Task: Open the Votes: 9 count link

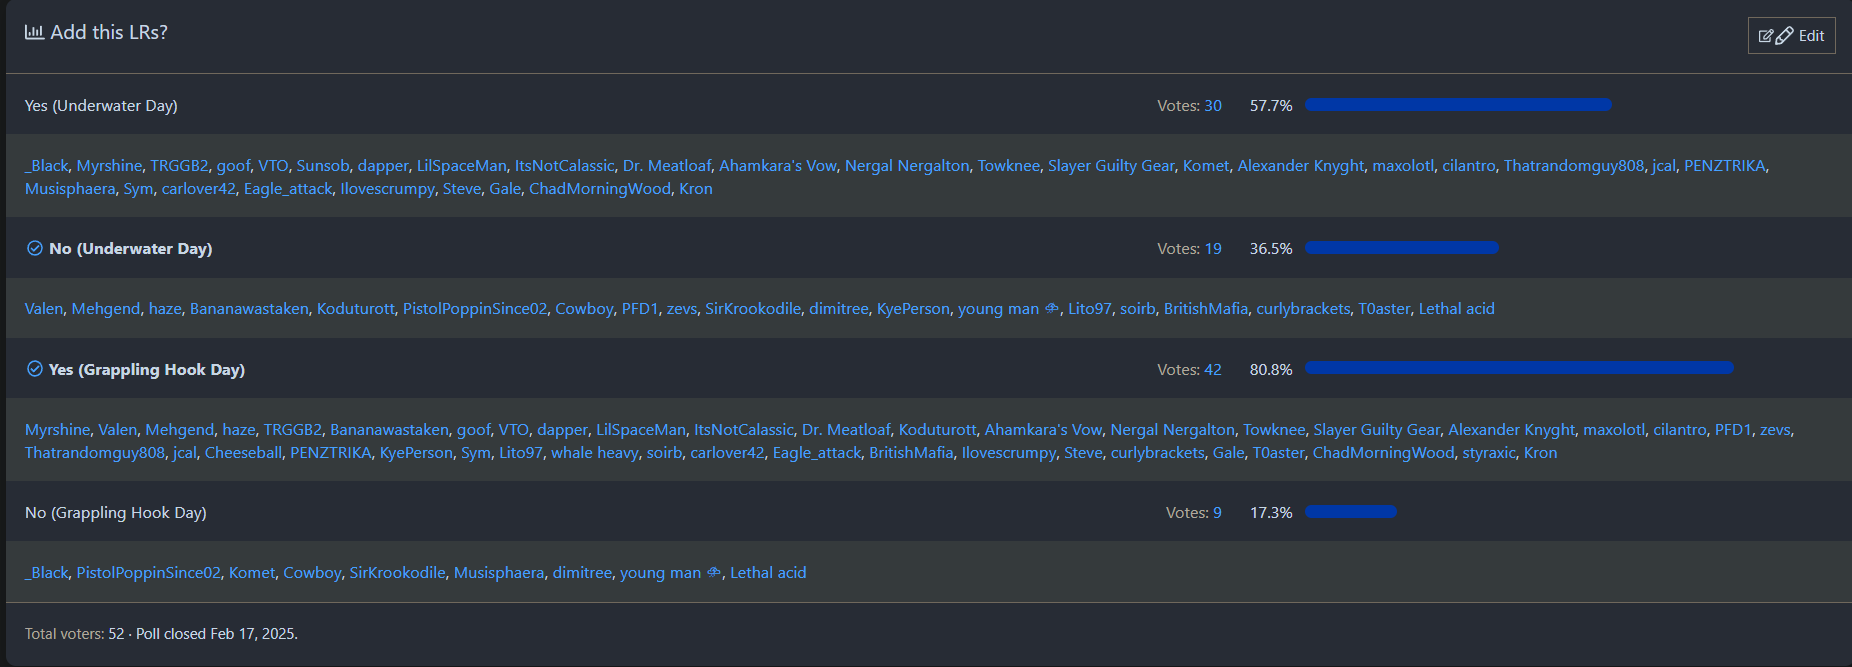Action: pyautogui.click(x=1216, y=513)
